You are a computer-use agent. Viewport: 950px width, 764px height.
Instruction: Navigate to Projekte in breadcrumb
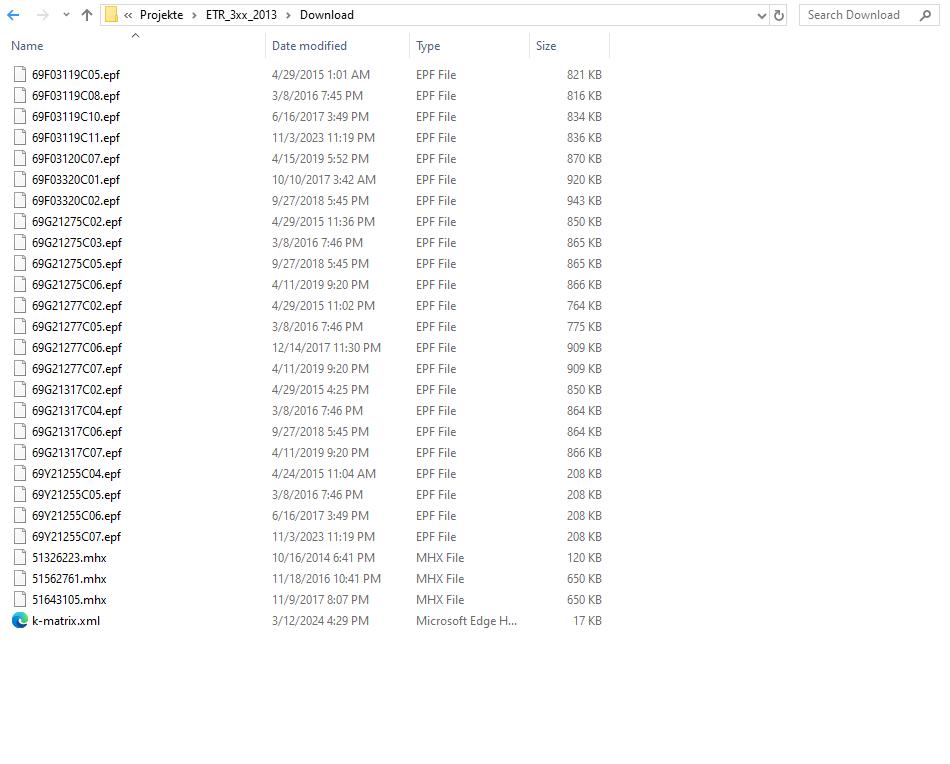[161, 15]
